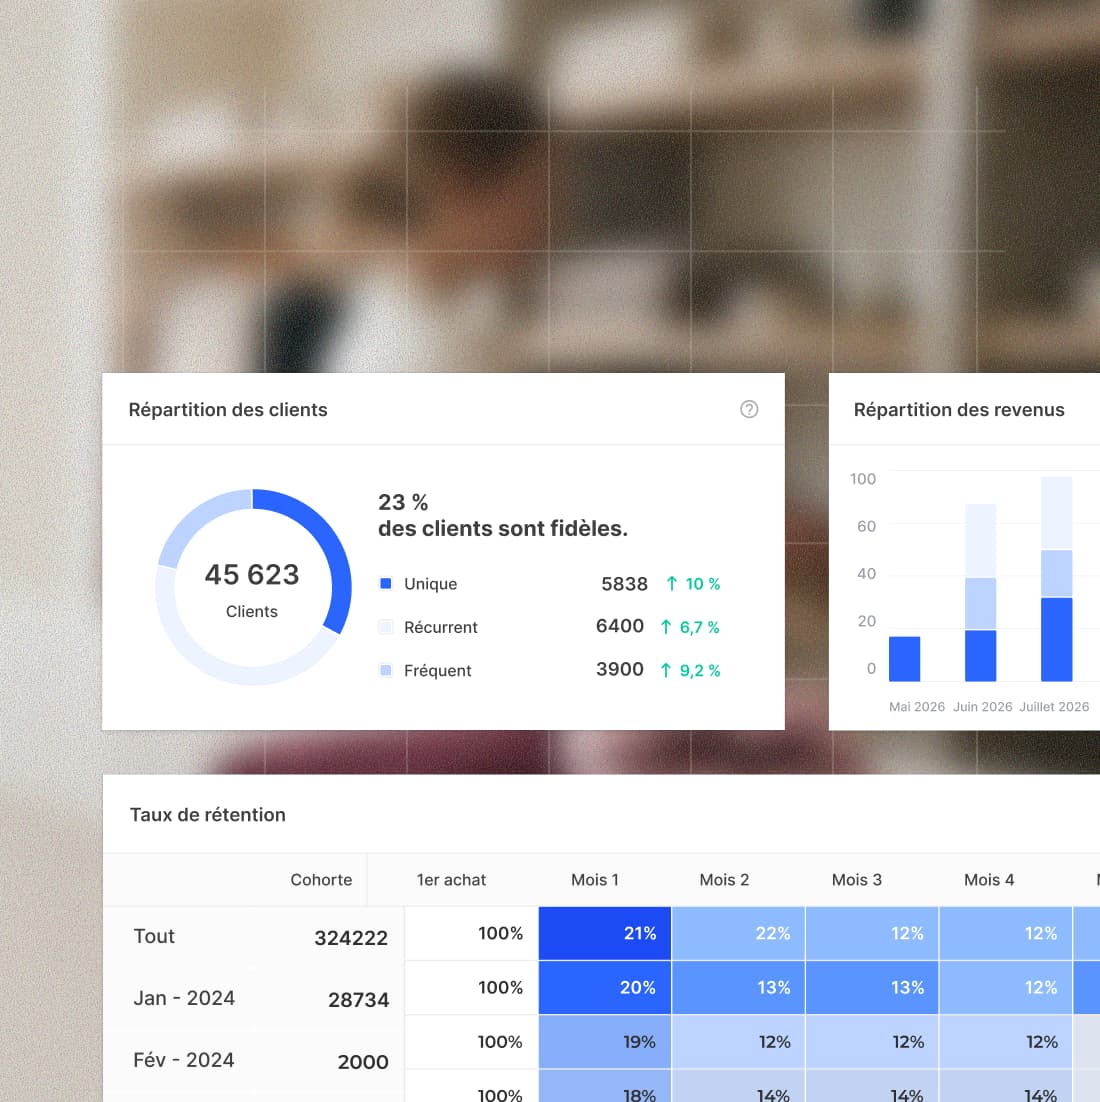
Task: Click the Mois 2 column header
Action: [724, 880]
